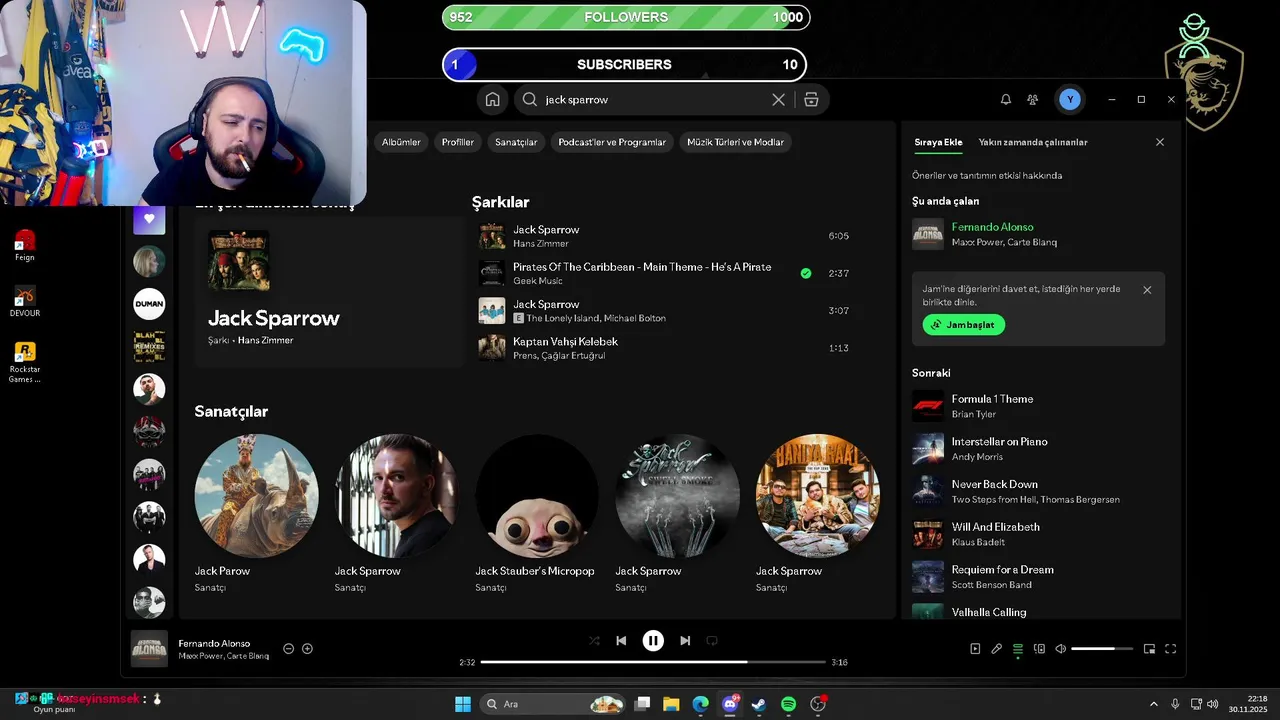1280x720 pixels.
Task: Adjust the volume slider
Action: 1102,648
